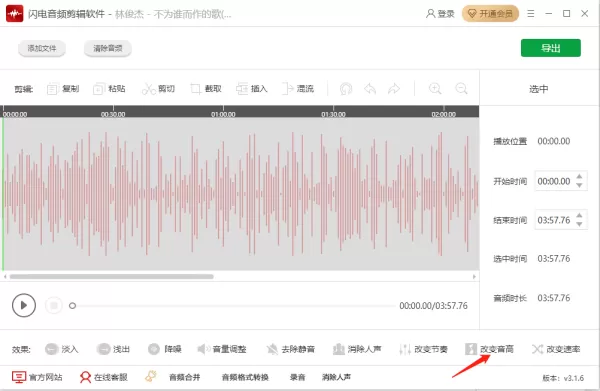Click the 00:30.00 mark on timeline ruler
Image resolution: width=600 pixels, height=391 pixels.
(113, 114)
